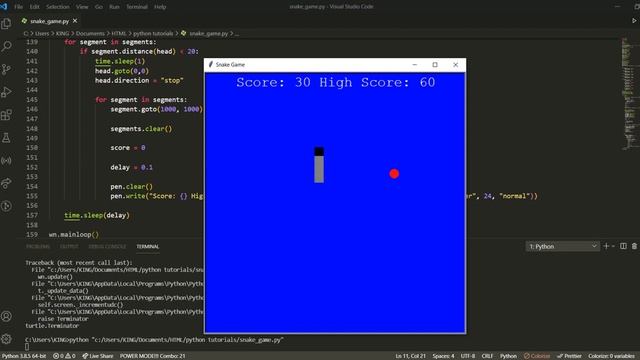Image resolution: width=640 pixels, height=360 pixels.
Task: Change Python language mode in status bar
Action: [x=508, y=356]
